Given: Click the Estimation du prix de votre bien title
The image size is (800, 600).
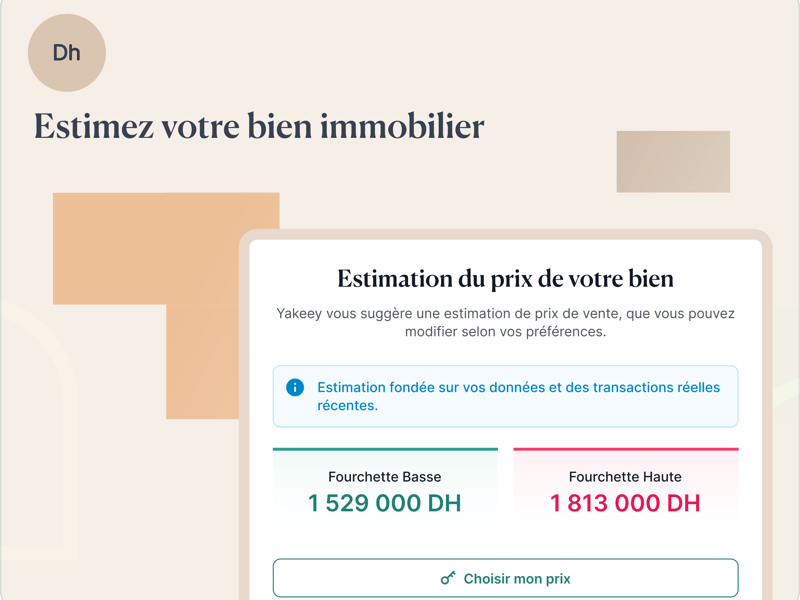Looking at the screenshot, I should coord(505,278).
